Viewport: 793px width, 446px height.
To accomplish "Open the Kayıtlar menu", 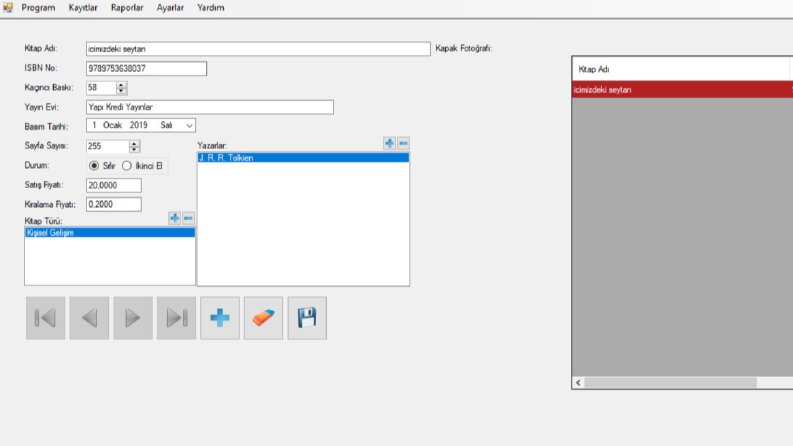I will [83, 8].
